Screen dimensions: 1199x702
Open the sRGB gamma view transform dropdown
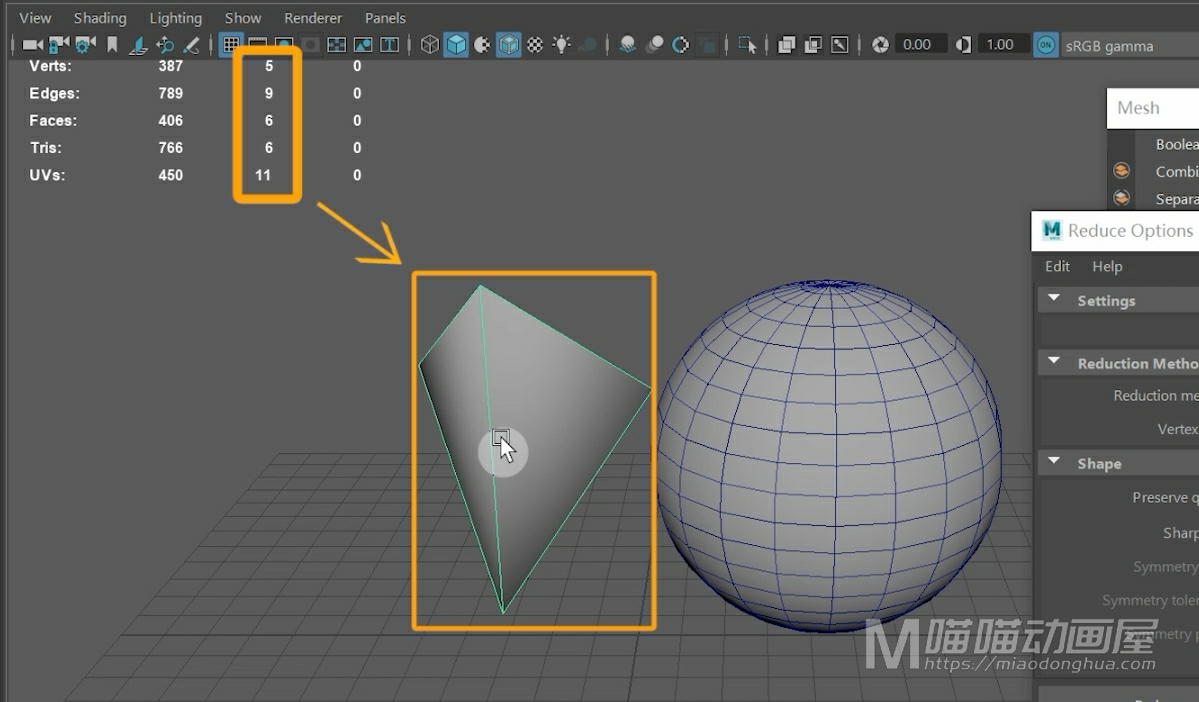[x=1109, y=46]
